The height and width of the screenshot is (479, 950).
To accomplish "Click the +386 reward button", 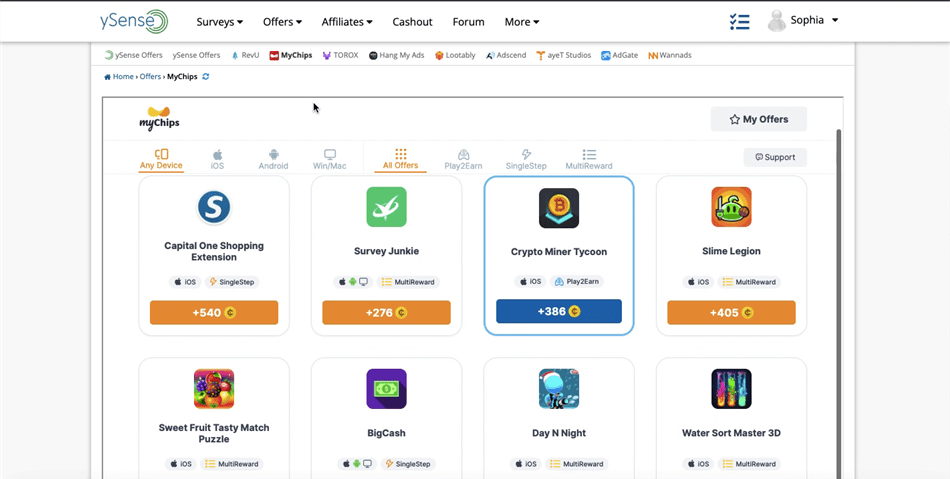I will point(559,311).
